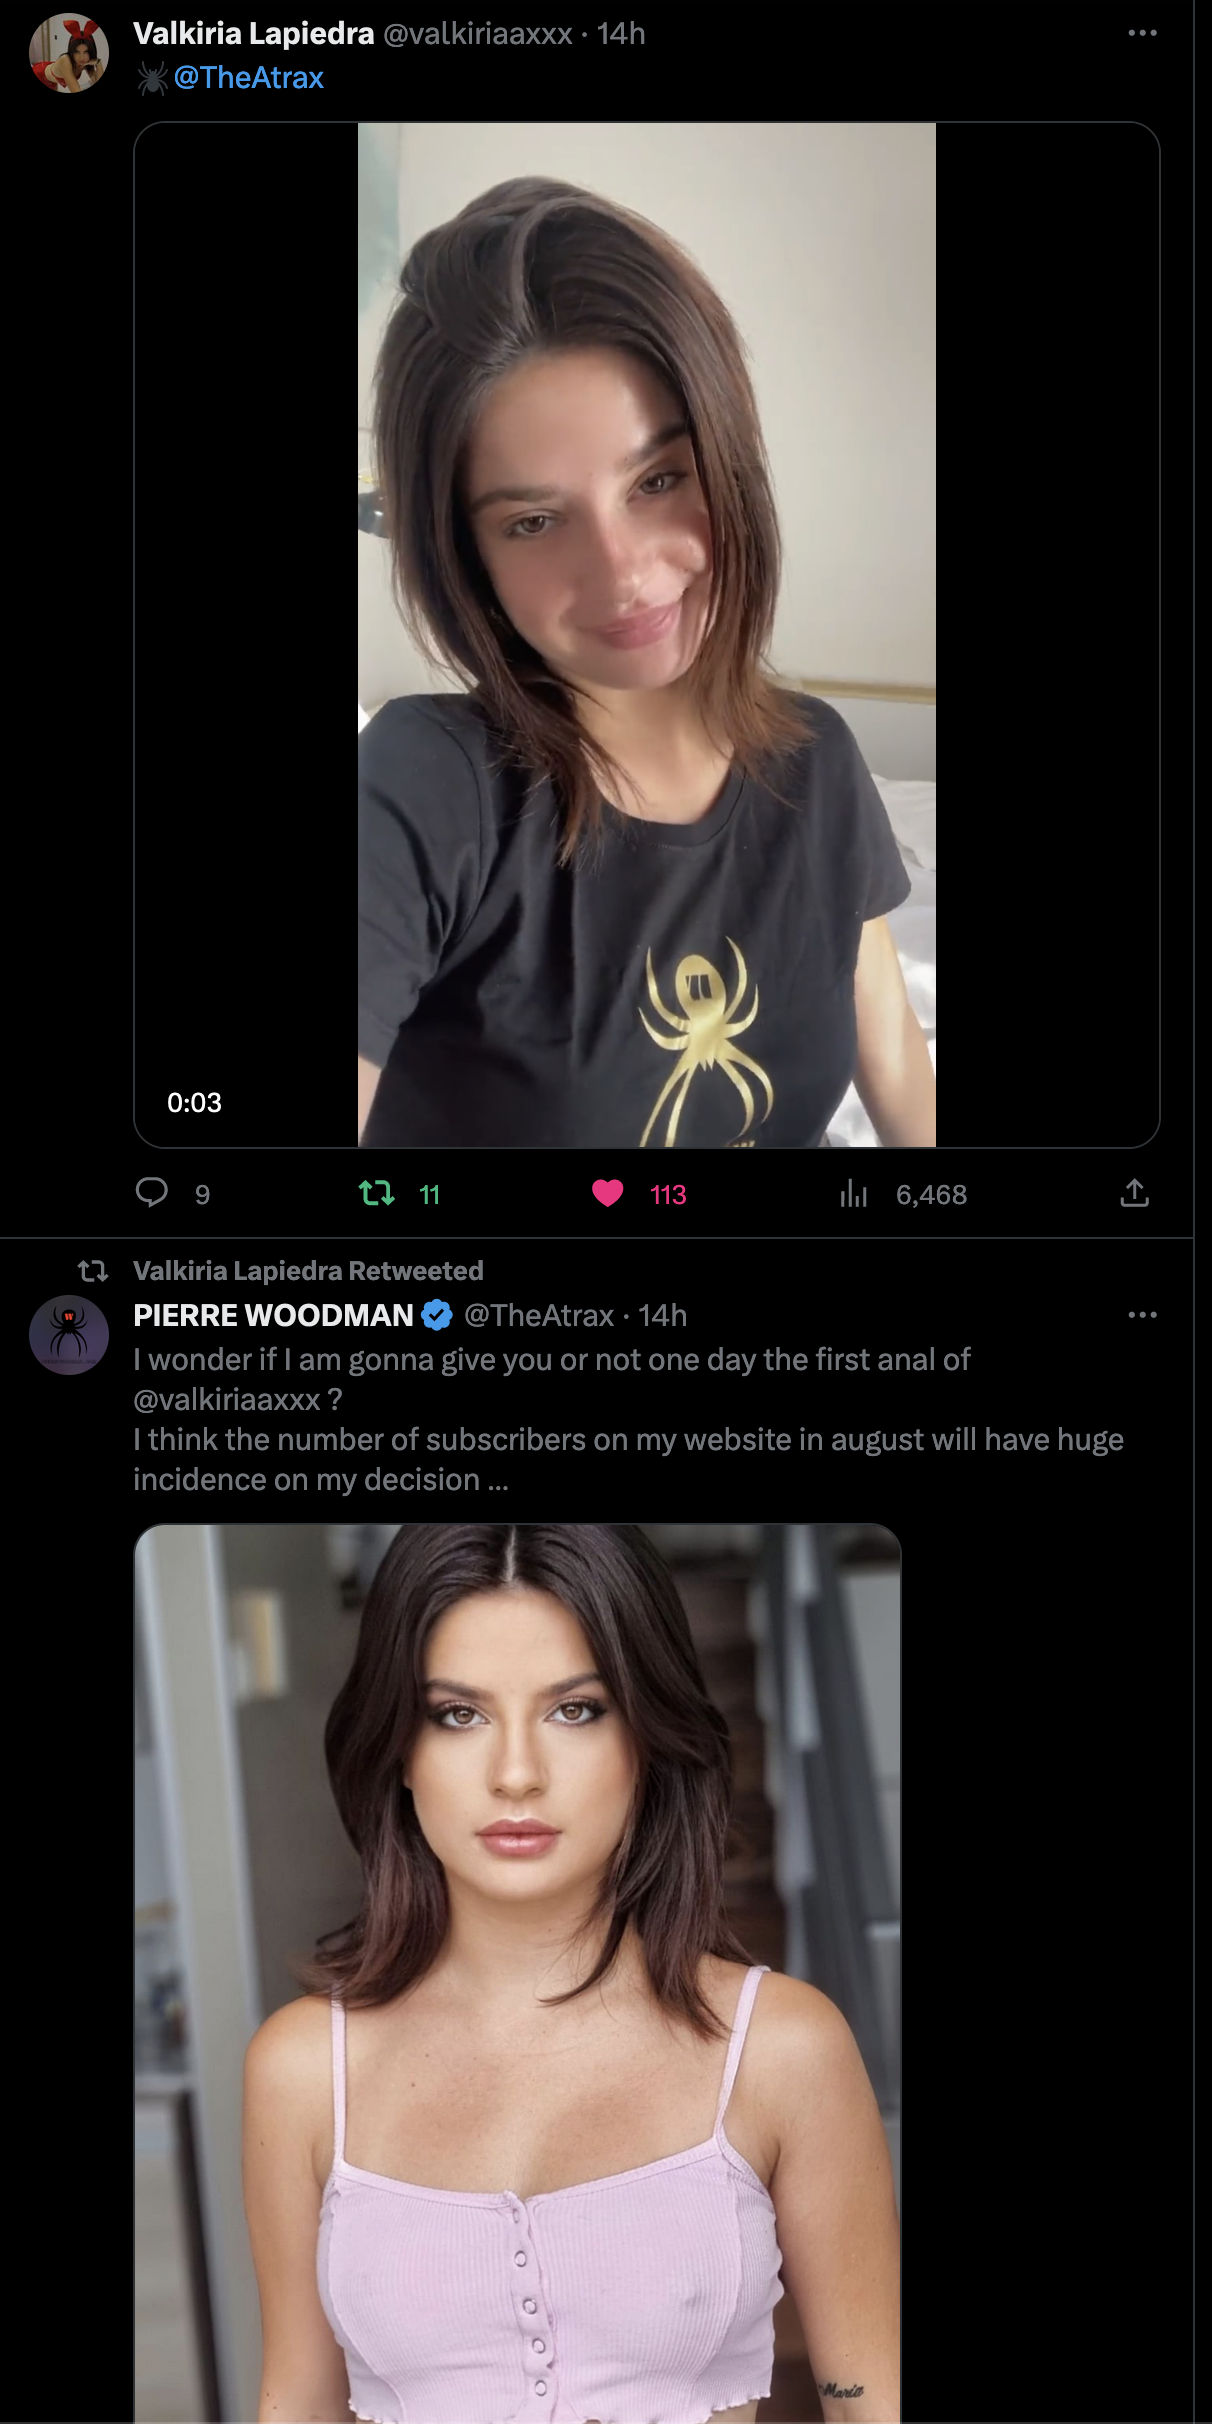1212x2424 pixels.
Task: Click the PIERRE WOODMAN display name
Action: coord(273,1315)
